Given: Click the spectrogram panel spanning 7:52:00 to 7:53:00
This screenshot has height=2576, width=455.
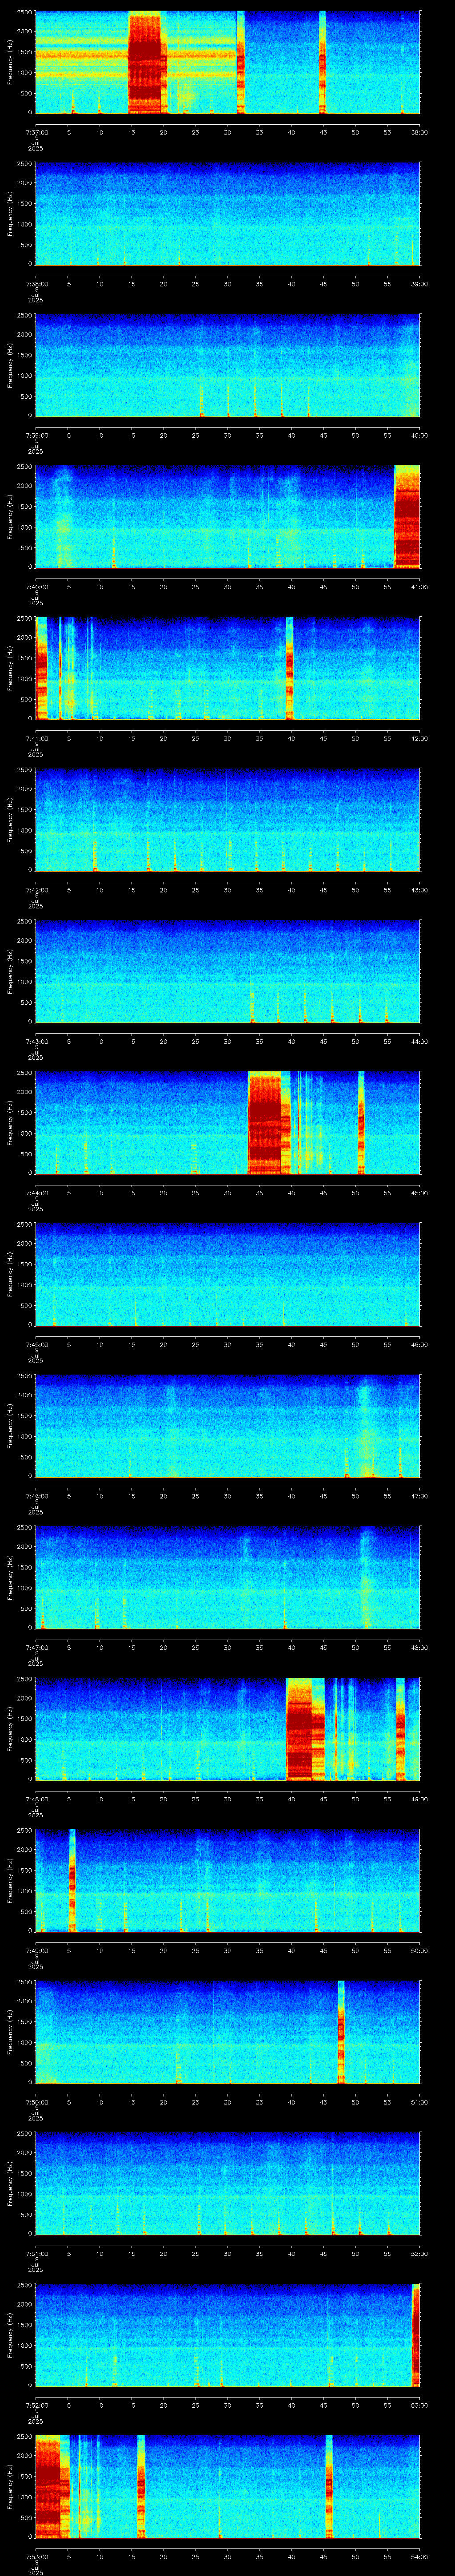Looking at the screenshot, I should coord(227,2336).
